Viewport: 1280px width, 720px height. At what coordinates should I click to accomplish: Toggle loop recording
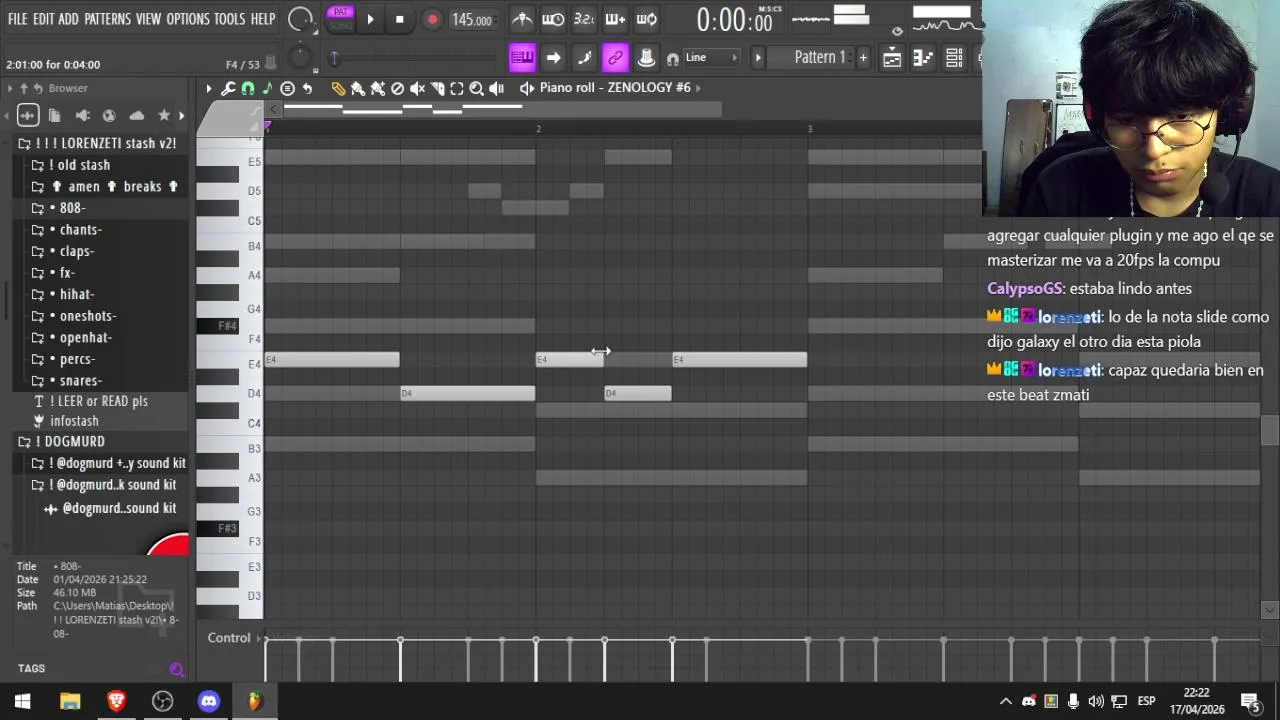(647, 19)
